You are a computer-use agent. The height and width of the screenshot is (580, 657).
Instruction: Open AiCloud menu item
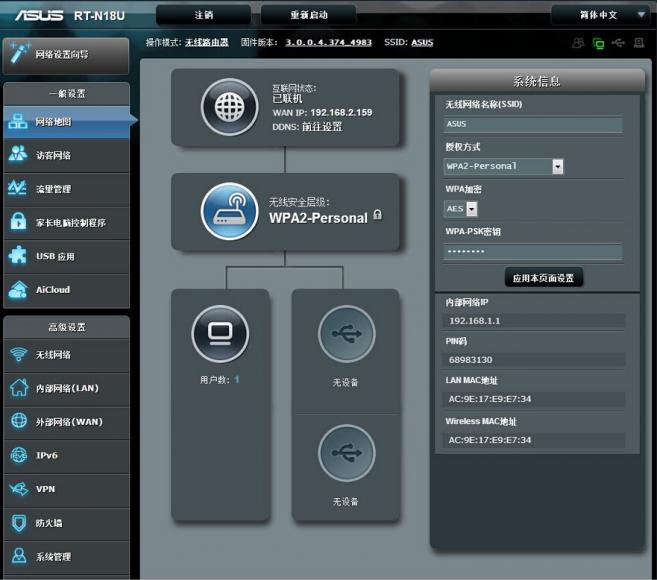pos(66,290)
